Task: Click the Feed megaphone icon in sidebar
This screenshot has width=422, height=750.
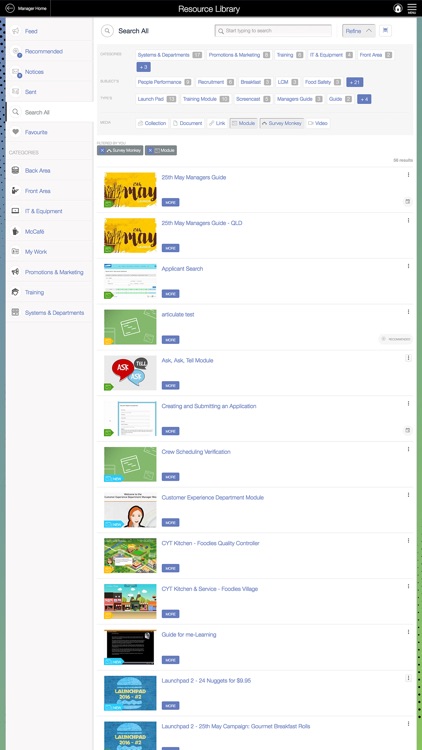Action: [16, 31]
